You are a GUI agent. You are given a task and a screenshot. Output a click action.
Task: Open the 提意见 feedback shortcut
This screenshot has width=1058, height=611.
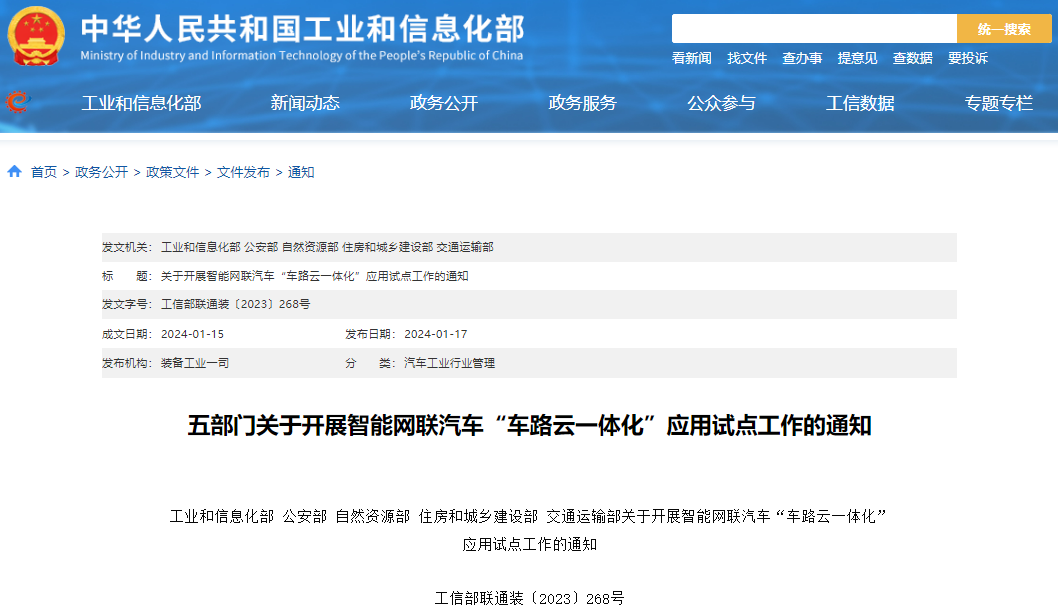[857, 58]
